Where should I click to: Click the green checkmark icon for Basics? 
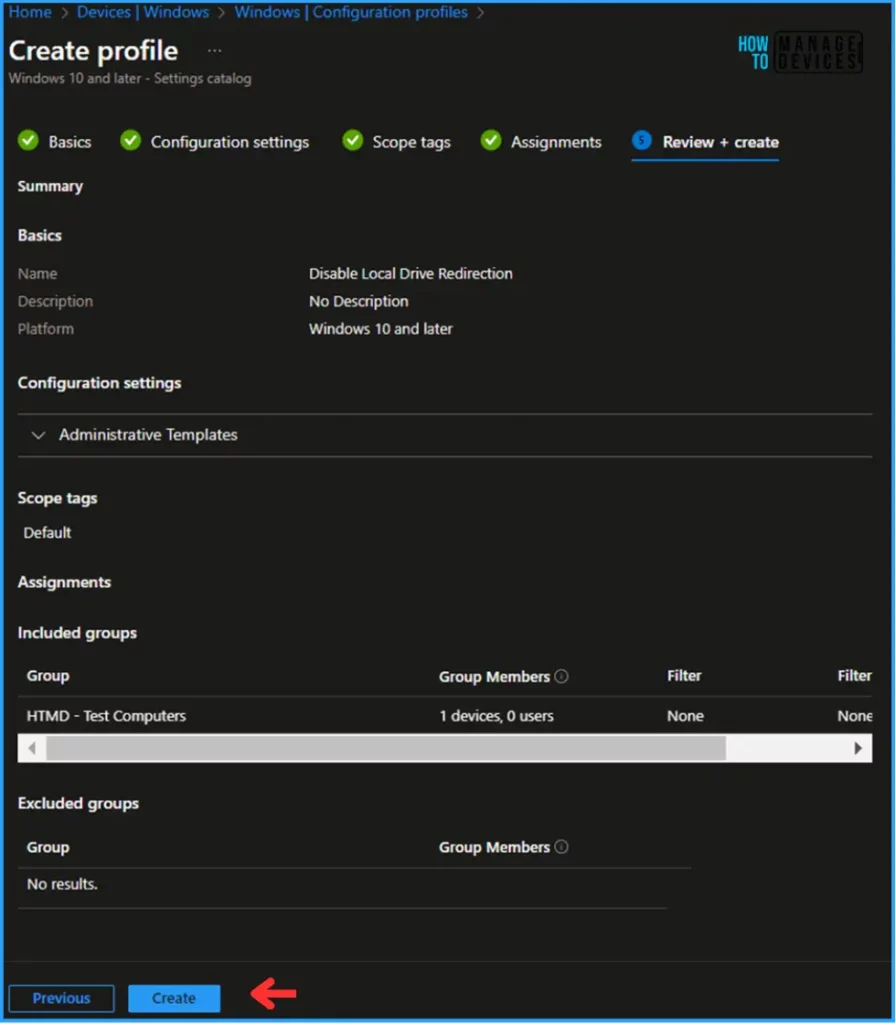tap(28, 140)
